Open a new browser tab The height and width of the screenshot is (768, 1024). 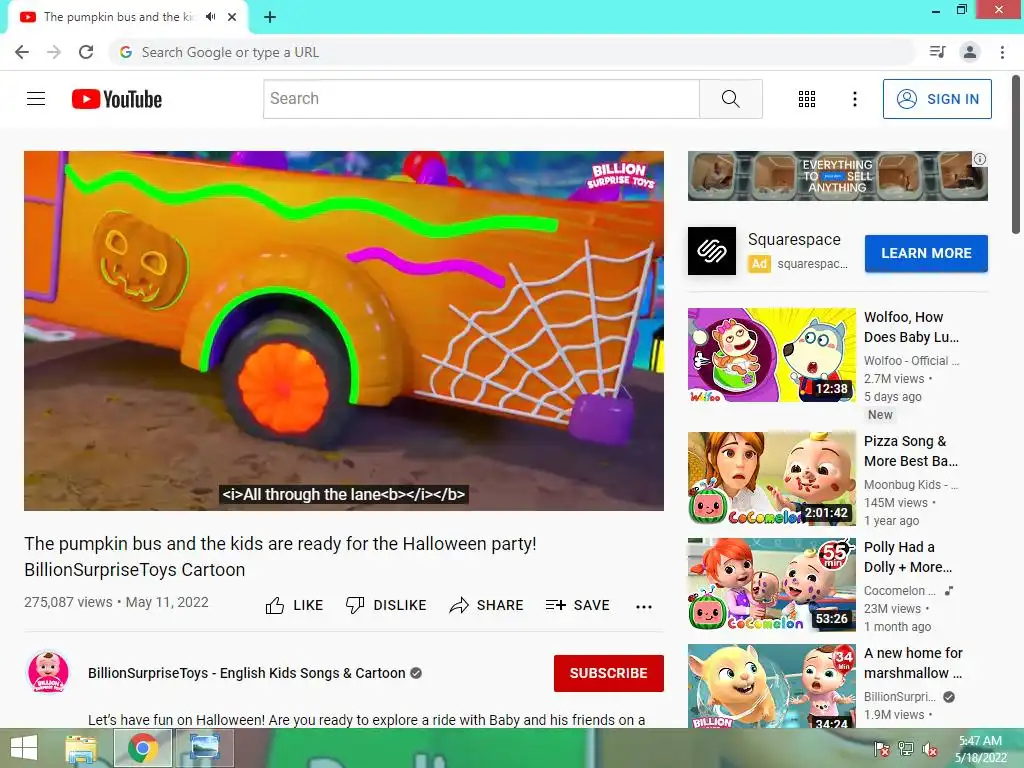tap(270, 17)
